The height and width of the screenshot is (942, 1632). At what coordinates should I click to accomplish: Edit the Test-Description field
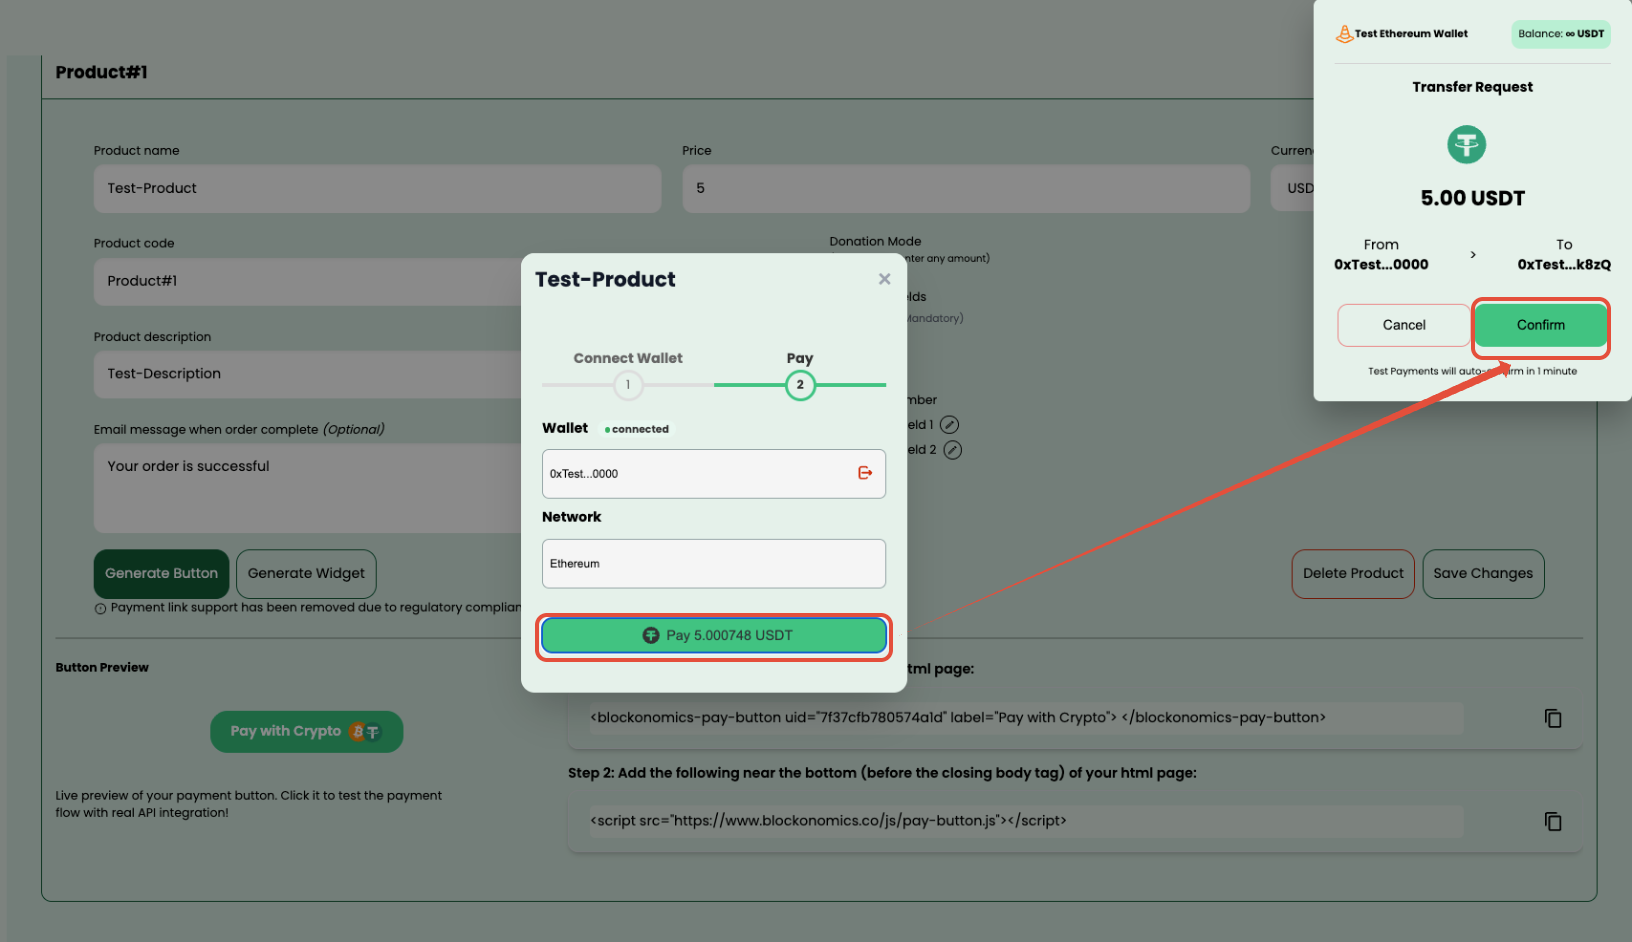(308, 374)
